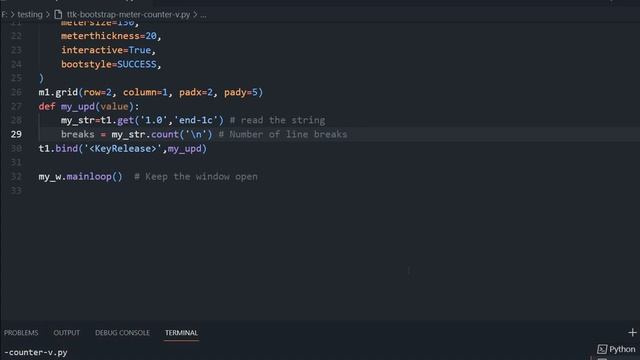Screen dimensions: 640x360
Task: Click "'<KeyRelease>'" string on line 30
Action: pyautogui.click(x=122, y=149)
